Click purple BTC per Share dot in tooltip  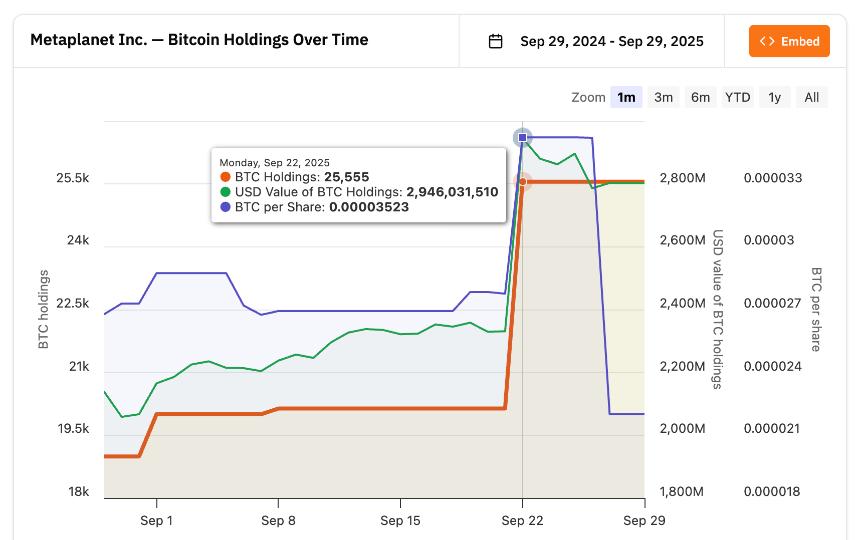pyautogui.click(x=225, y=207)
